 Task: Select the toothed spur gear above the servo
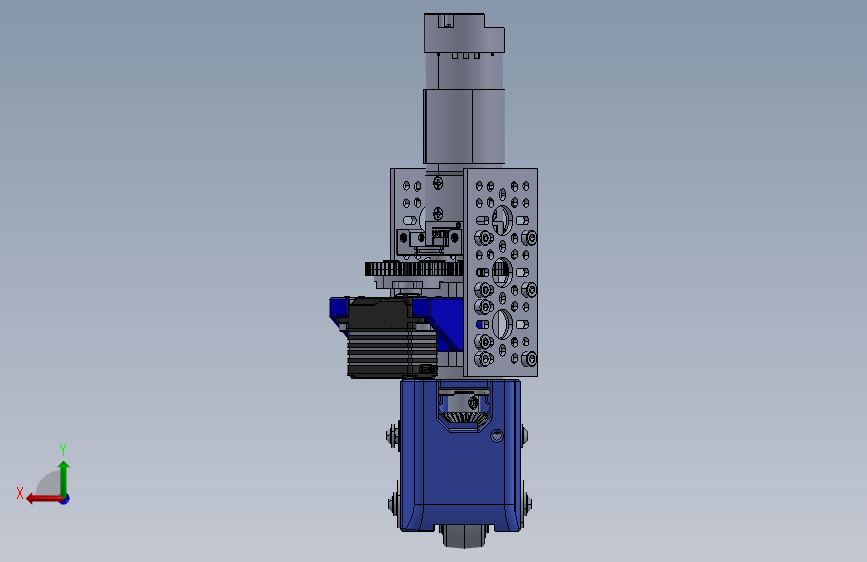(x=414, y=269)
